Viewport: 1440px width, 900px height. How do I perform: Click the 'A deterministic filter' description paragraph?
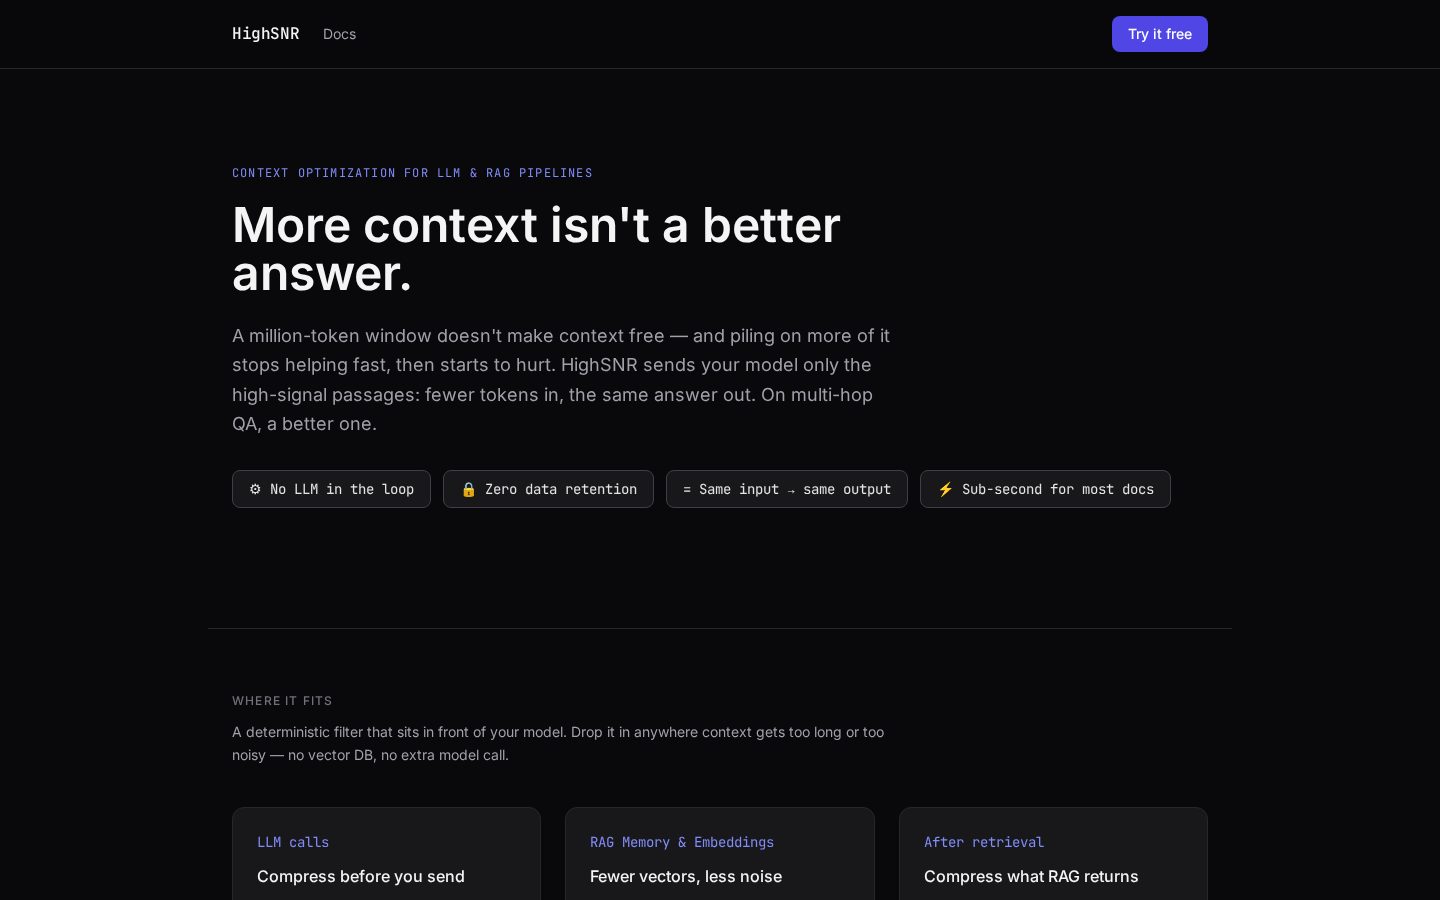pyautogui.click(x=558, y=743)
